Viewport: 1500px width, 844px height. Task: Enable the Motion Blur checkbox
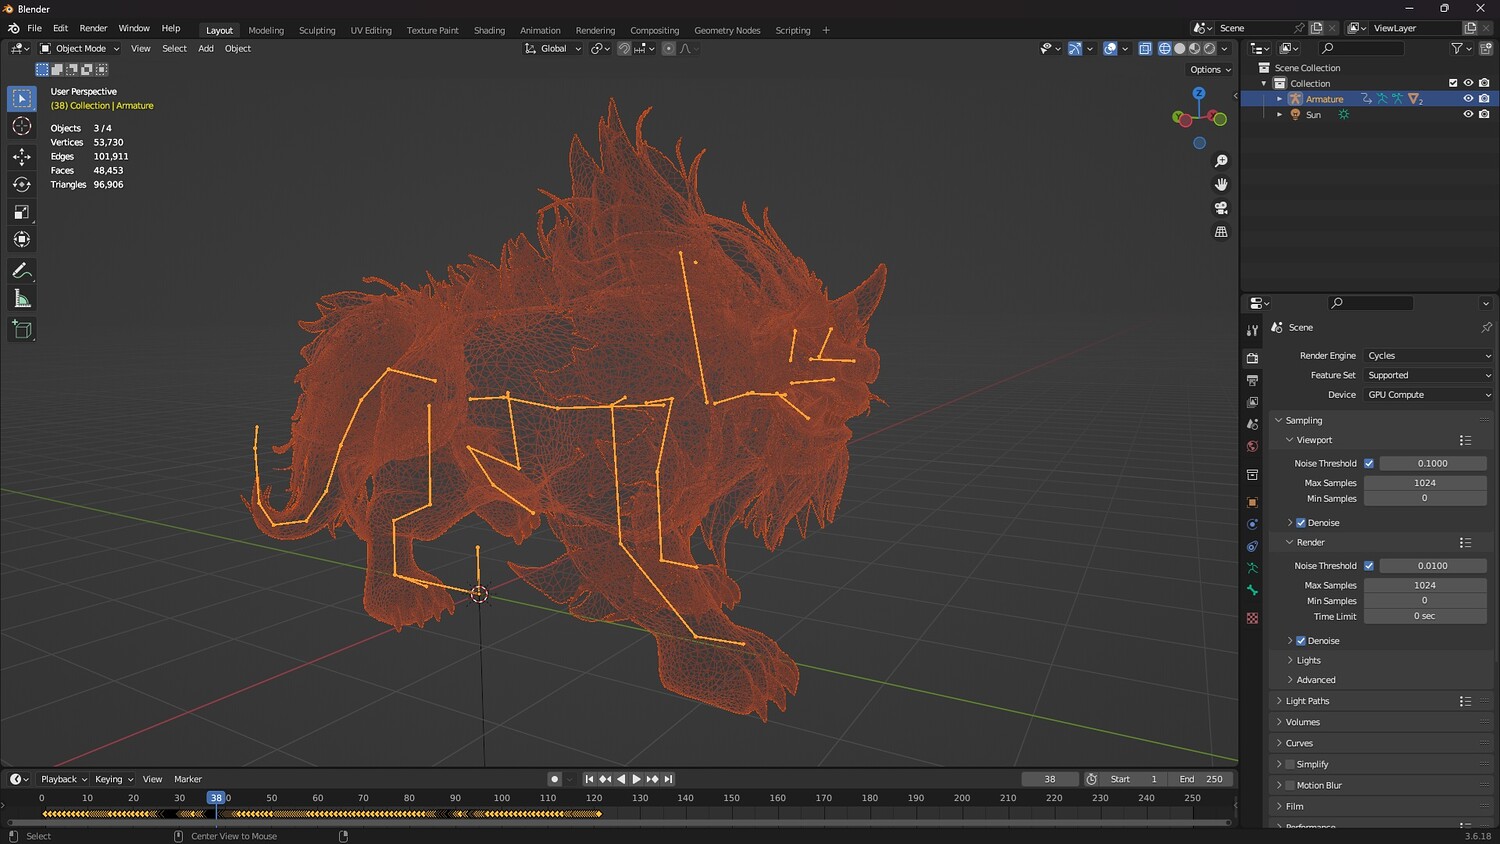point(1290,785)
